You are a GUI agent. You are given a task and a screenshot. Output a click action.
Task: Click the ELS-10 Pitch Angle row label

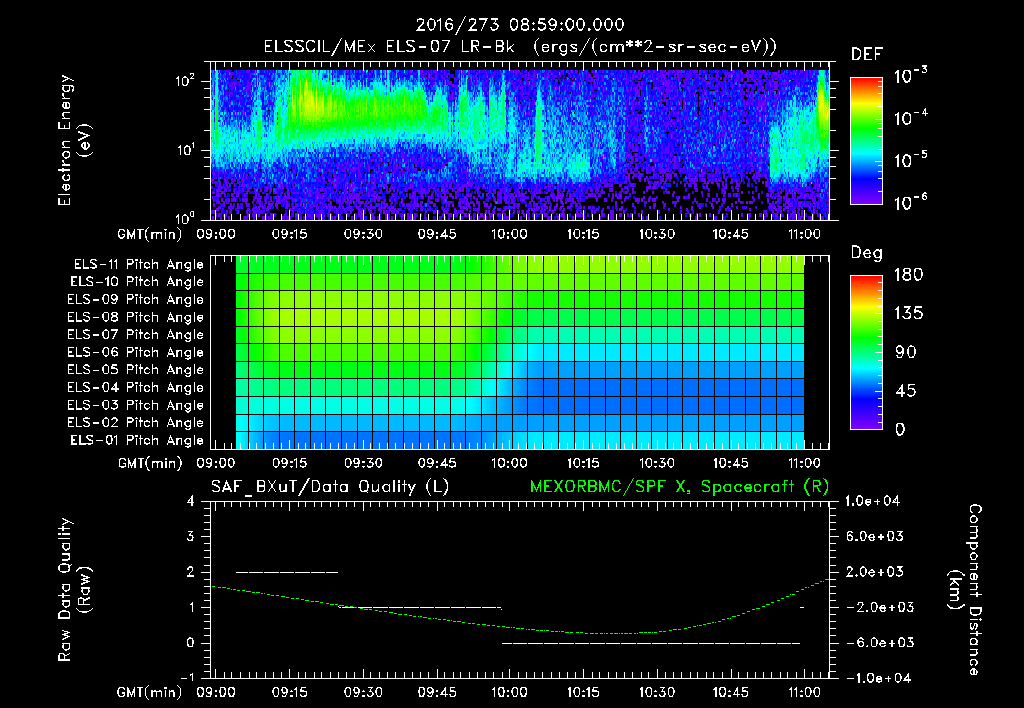click(x=137, y=282)
